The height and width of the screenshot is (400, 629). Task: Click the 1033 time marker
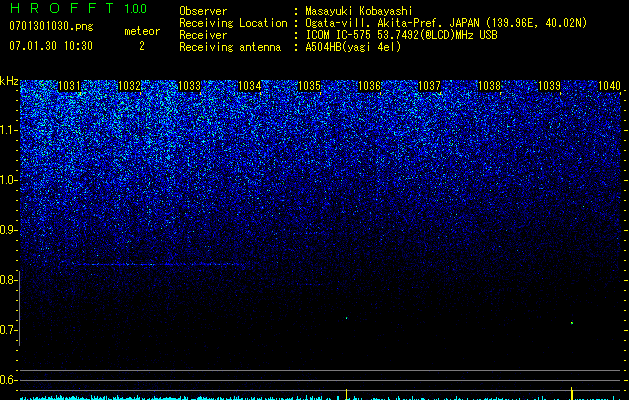(189, 86)
